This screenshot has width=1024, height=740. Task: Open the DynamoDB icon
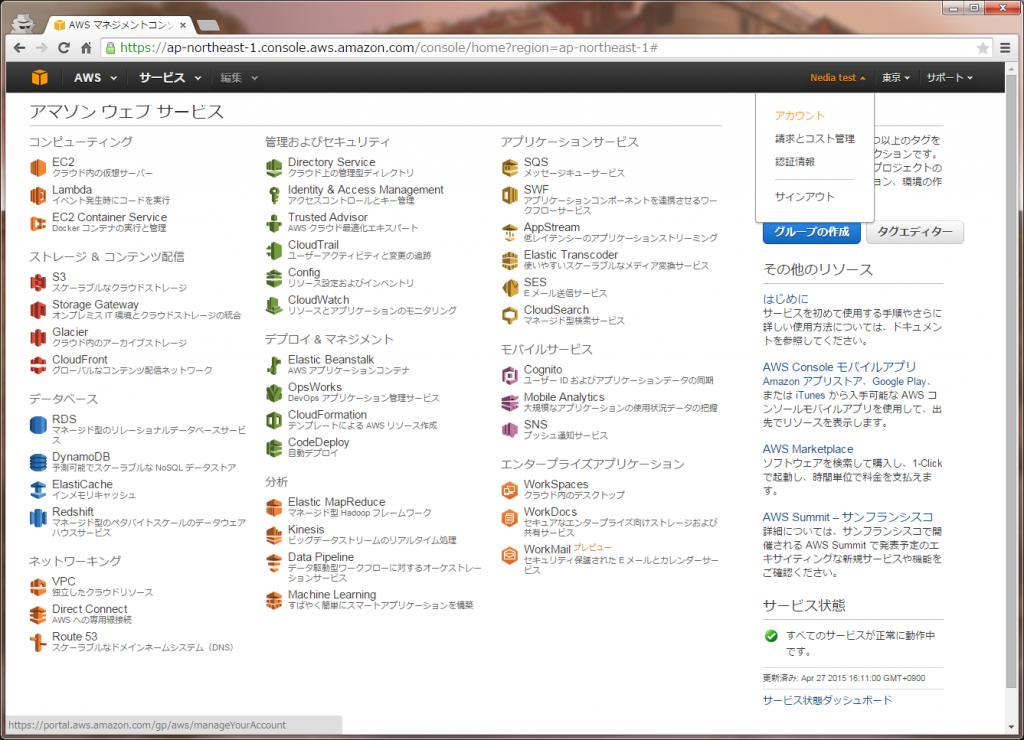[x=38, y=462]
